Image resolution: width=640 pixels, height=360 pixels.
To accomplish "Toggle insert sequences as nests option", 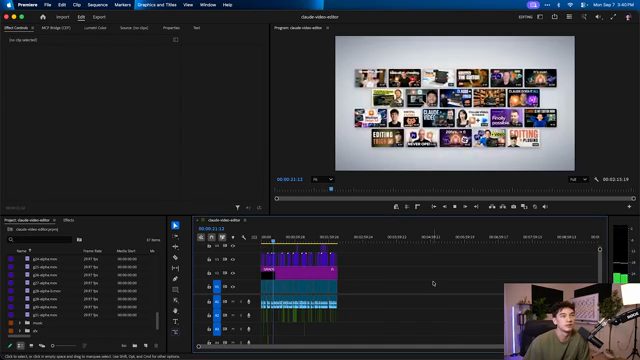I will tap(201, 237).
